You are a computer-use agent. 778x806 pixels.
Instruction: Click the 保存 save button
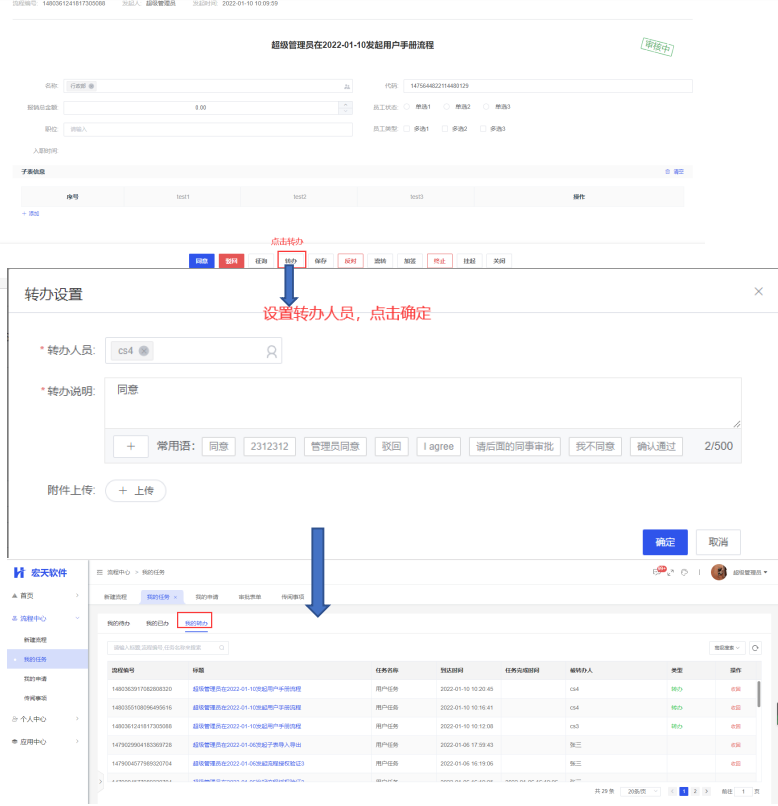(x=321, y=261)
